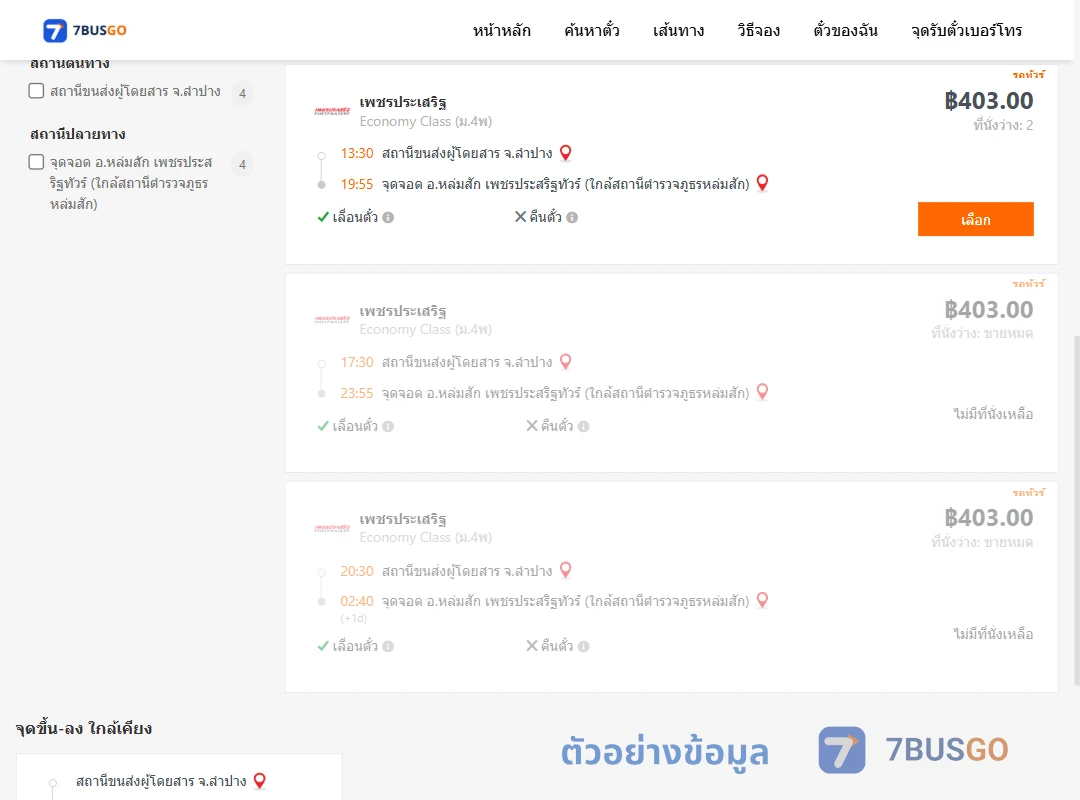
Task: Click the page vertical scrollbar
Action: click(x=1077, y=510)
